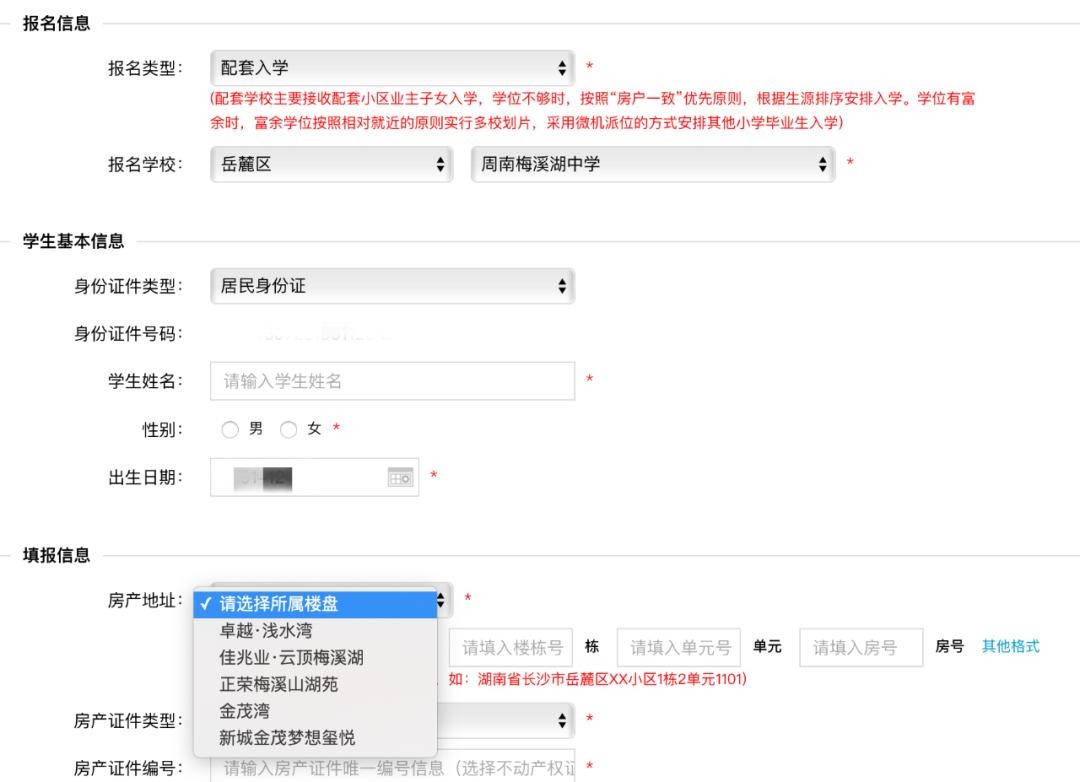Select the 女 gender radio button

(289, 430)
